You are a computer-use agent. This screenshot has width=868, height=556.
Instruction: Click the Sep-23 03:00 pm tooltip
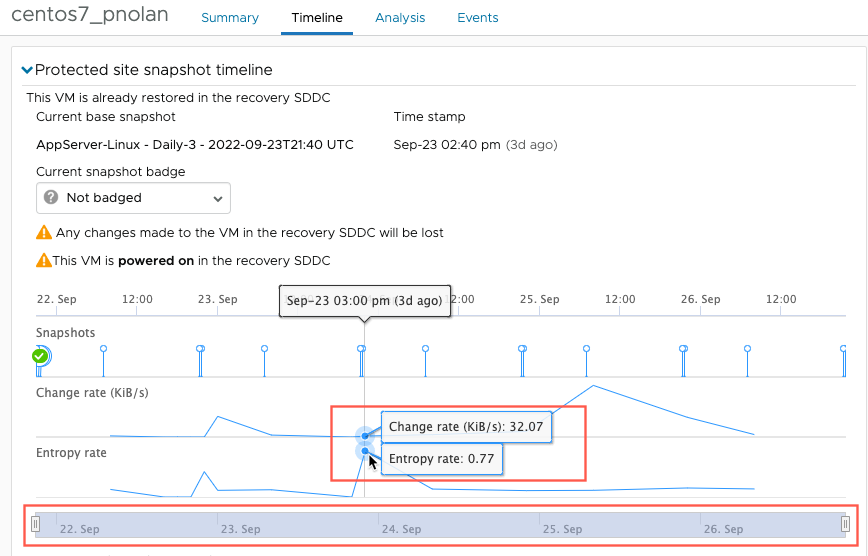(365, 301)
